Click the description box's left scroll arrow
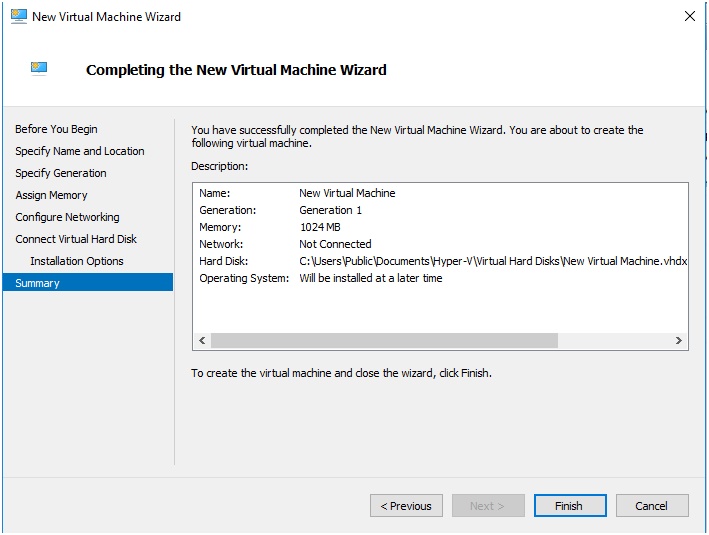 point(202,341)
